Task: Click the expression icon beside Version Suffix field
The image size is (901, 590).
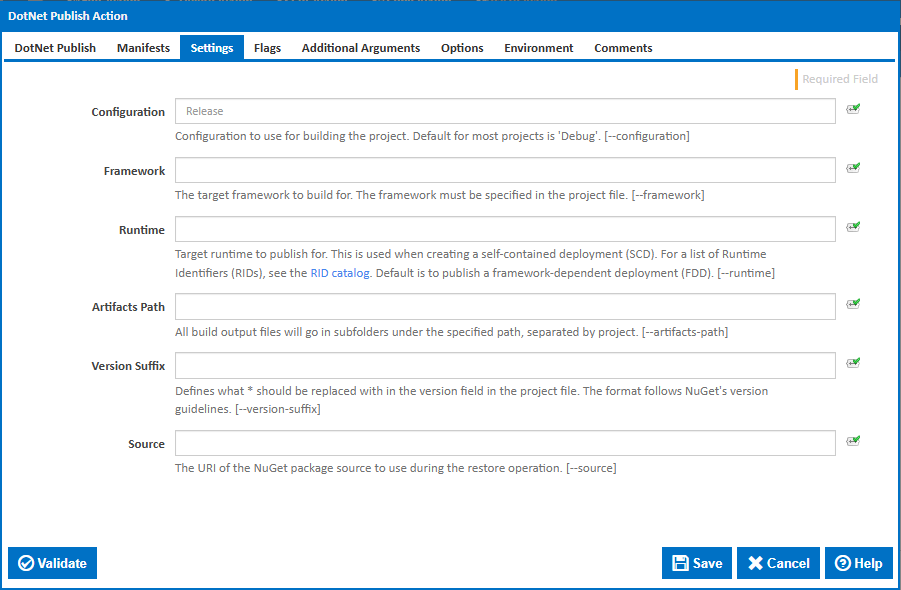Action: [x=852, y=364]
